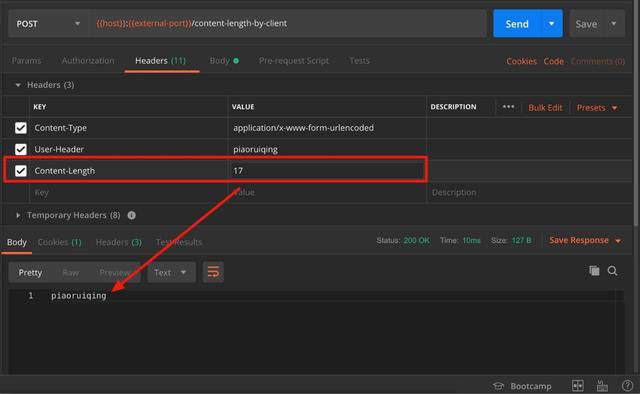
Task: Search the response with the magnifier icon
Action: click(612, 271)
